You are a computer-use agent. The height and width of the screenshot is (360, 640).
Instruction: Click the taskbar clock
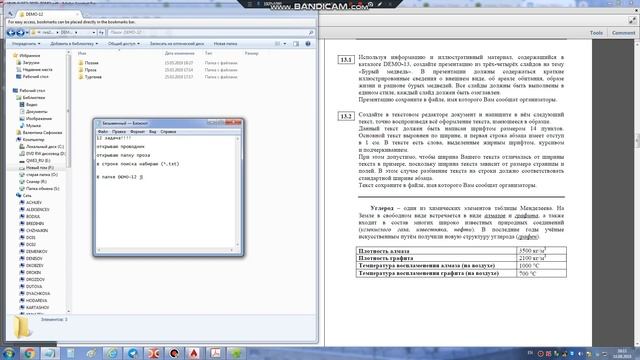(622, 353)
